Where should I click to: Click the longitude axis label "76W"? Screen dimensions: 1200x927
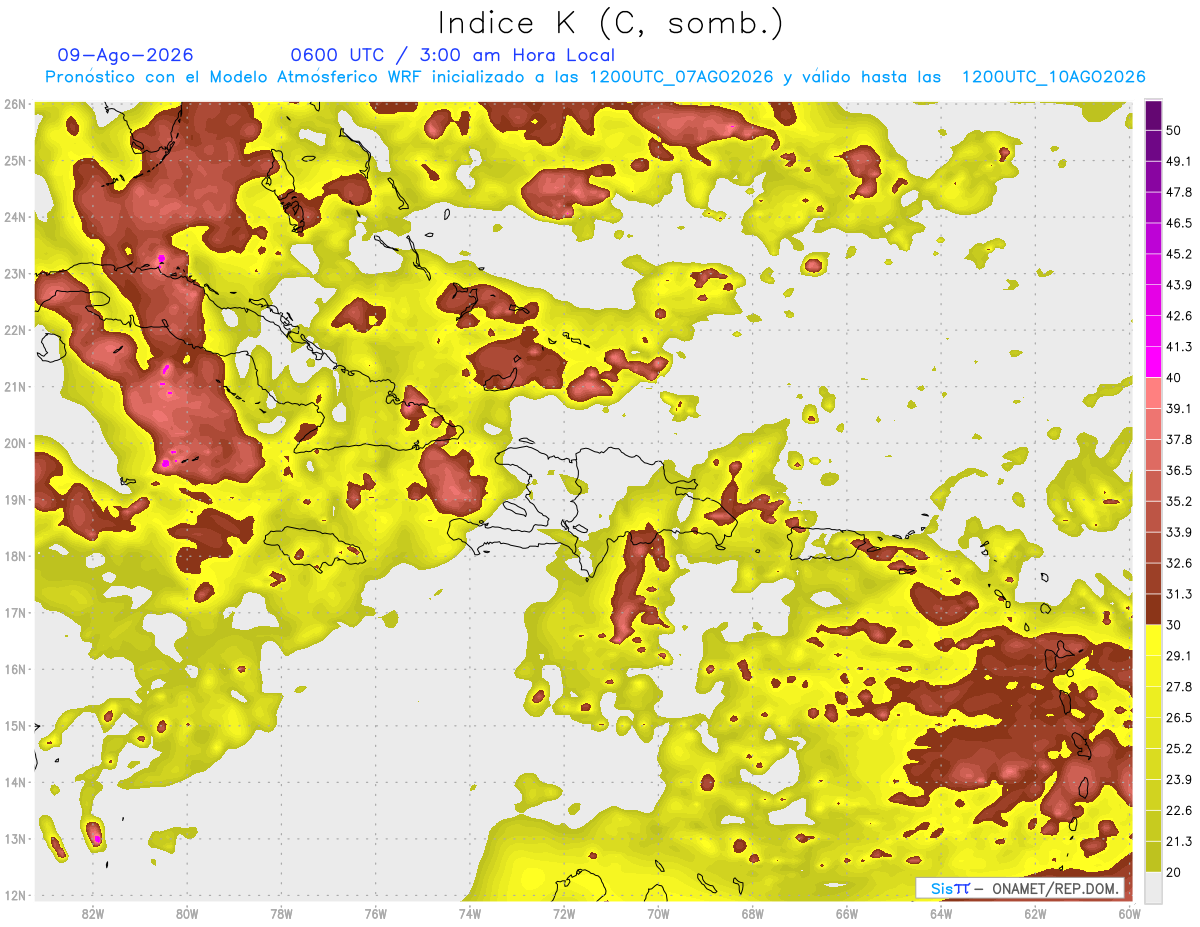pyautogui.click(x=376, y=913)
